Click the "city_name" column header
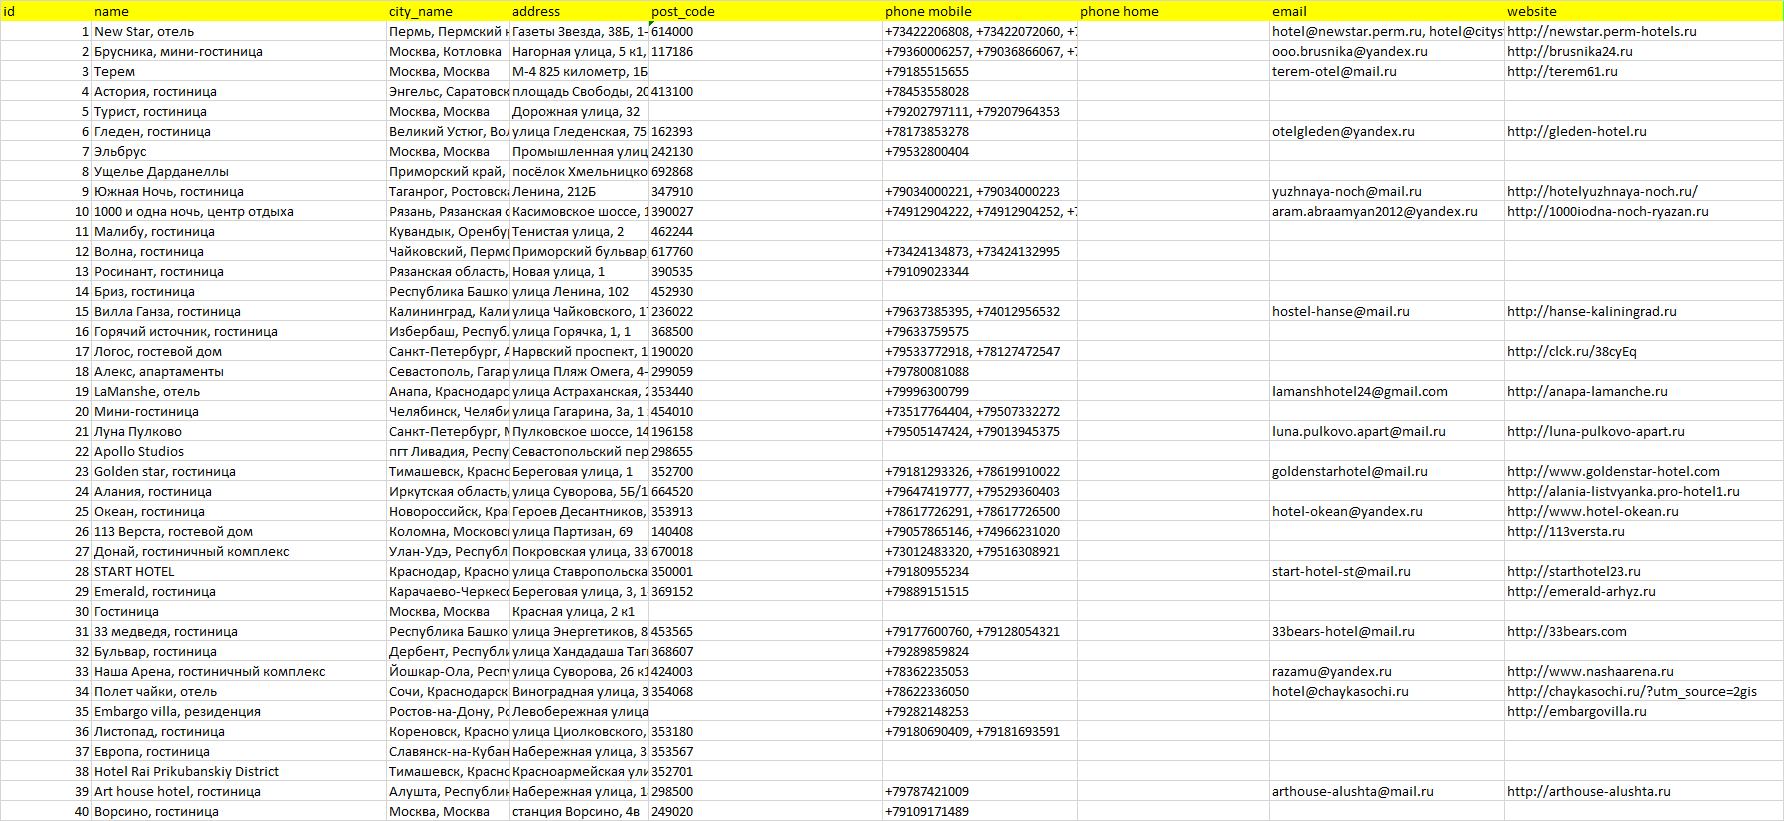1784x821 pixels. pos(421,11)
